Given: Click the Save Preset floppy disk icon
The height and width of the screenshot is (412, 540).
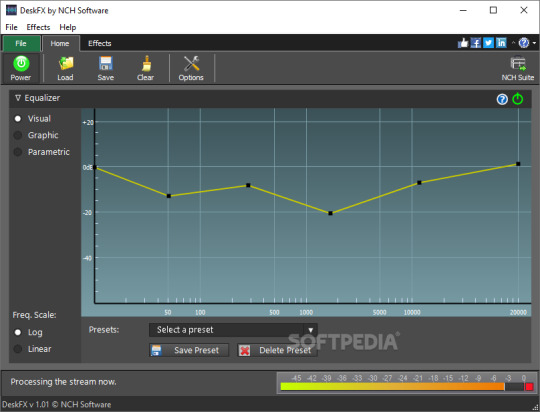Looking at the screenshot, I should pyautogui.click(x=156, y=350).
